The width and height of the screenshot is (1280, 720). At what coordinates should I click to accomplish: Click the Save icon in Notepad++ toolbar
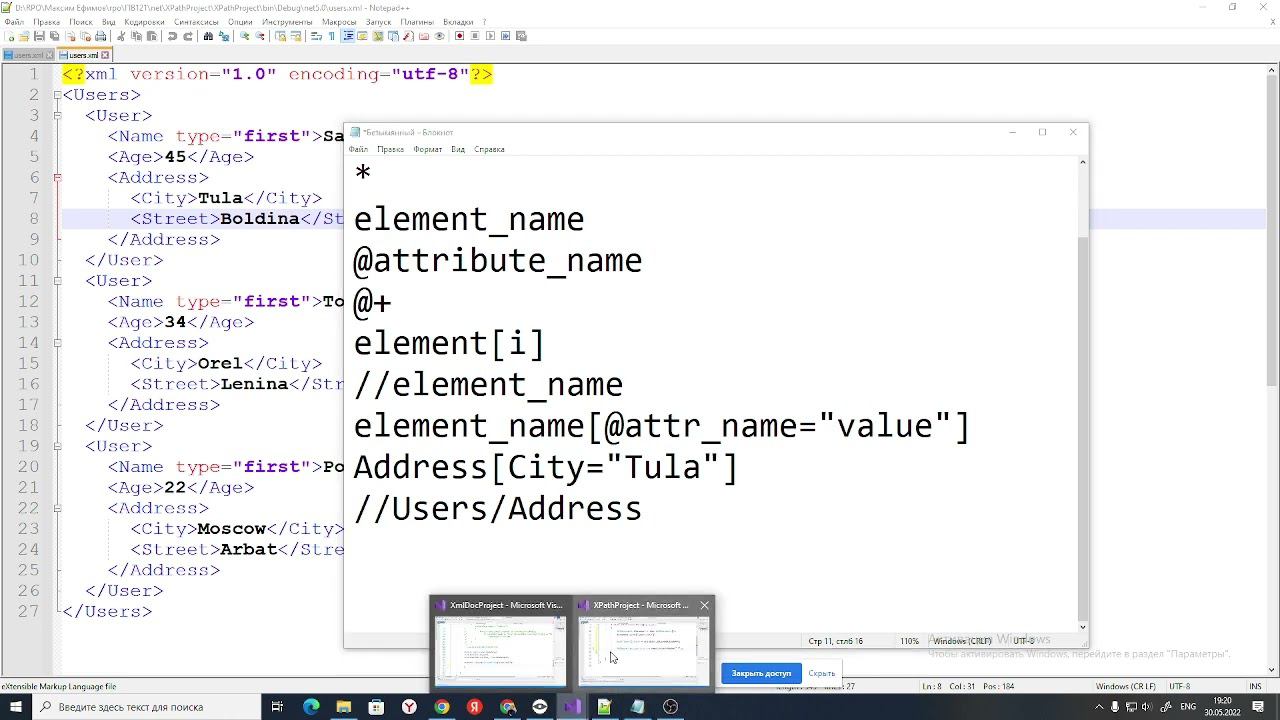[39, 36]
